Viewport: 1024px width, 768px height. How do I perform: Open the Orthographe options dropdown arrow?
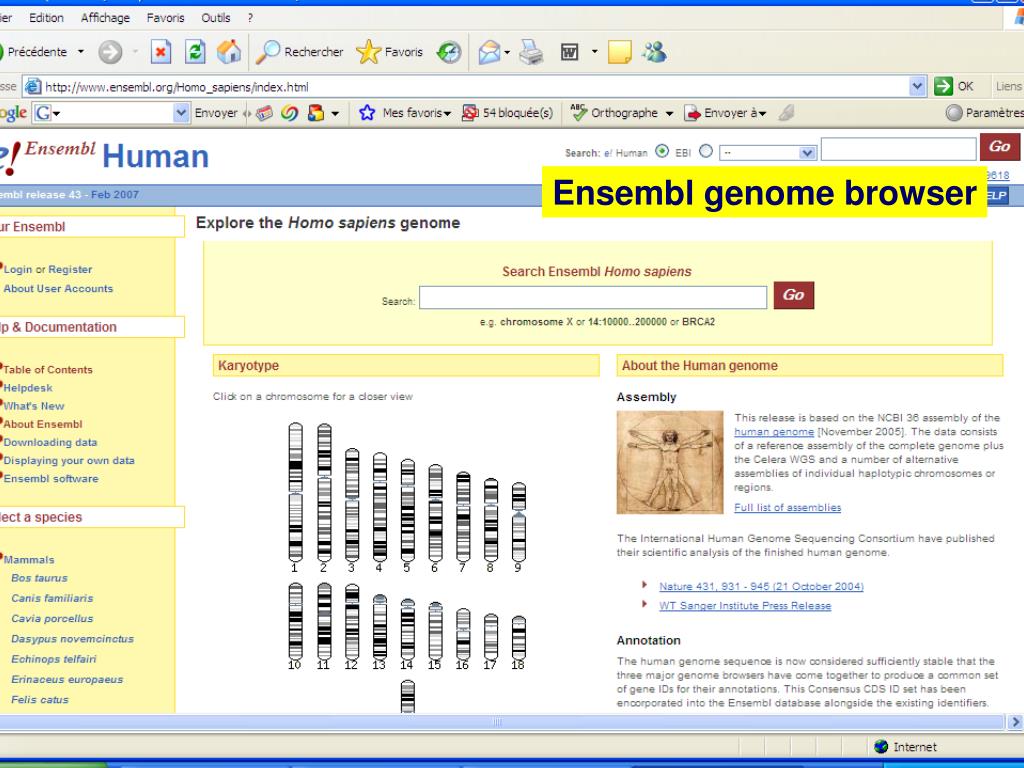pos(669,114)
